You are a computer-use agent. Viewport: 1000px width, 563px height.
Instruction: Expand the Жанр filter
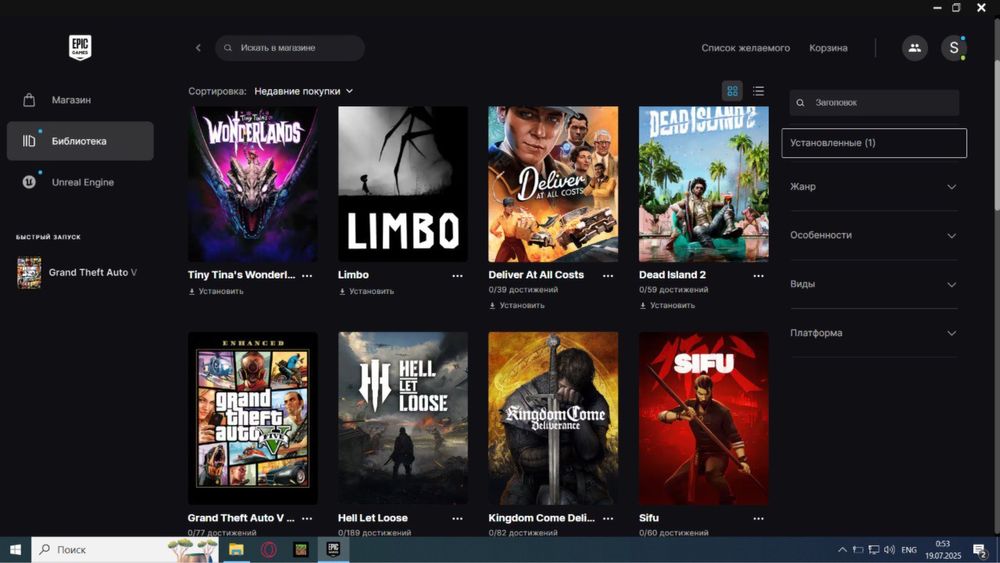pyautogui.click(x=874, y=187)
